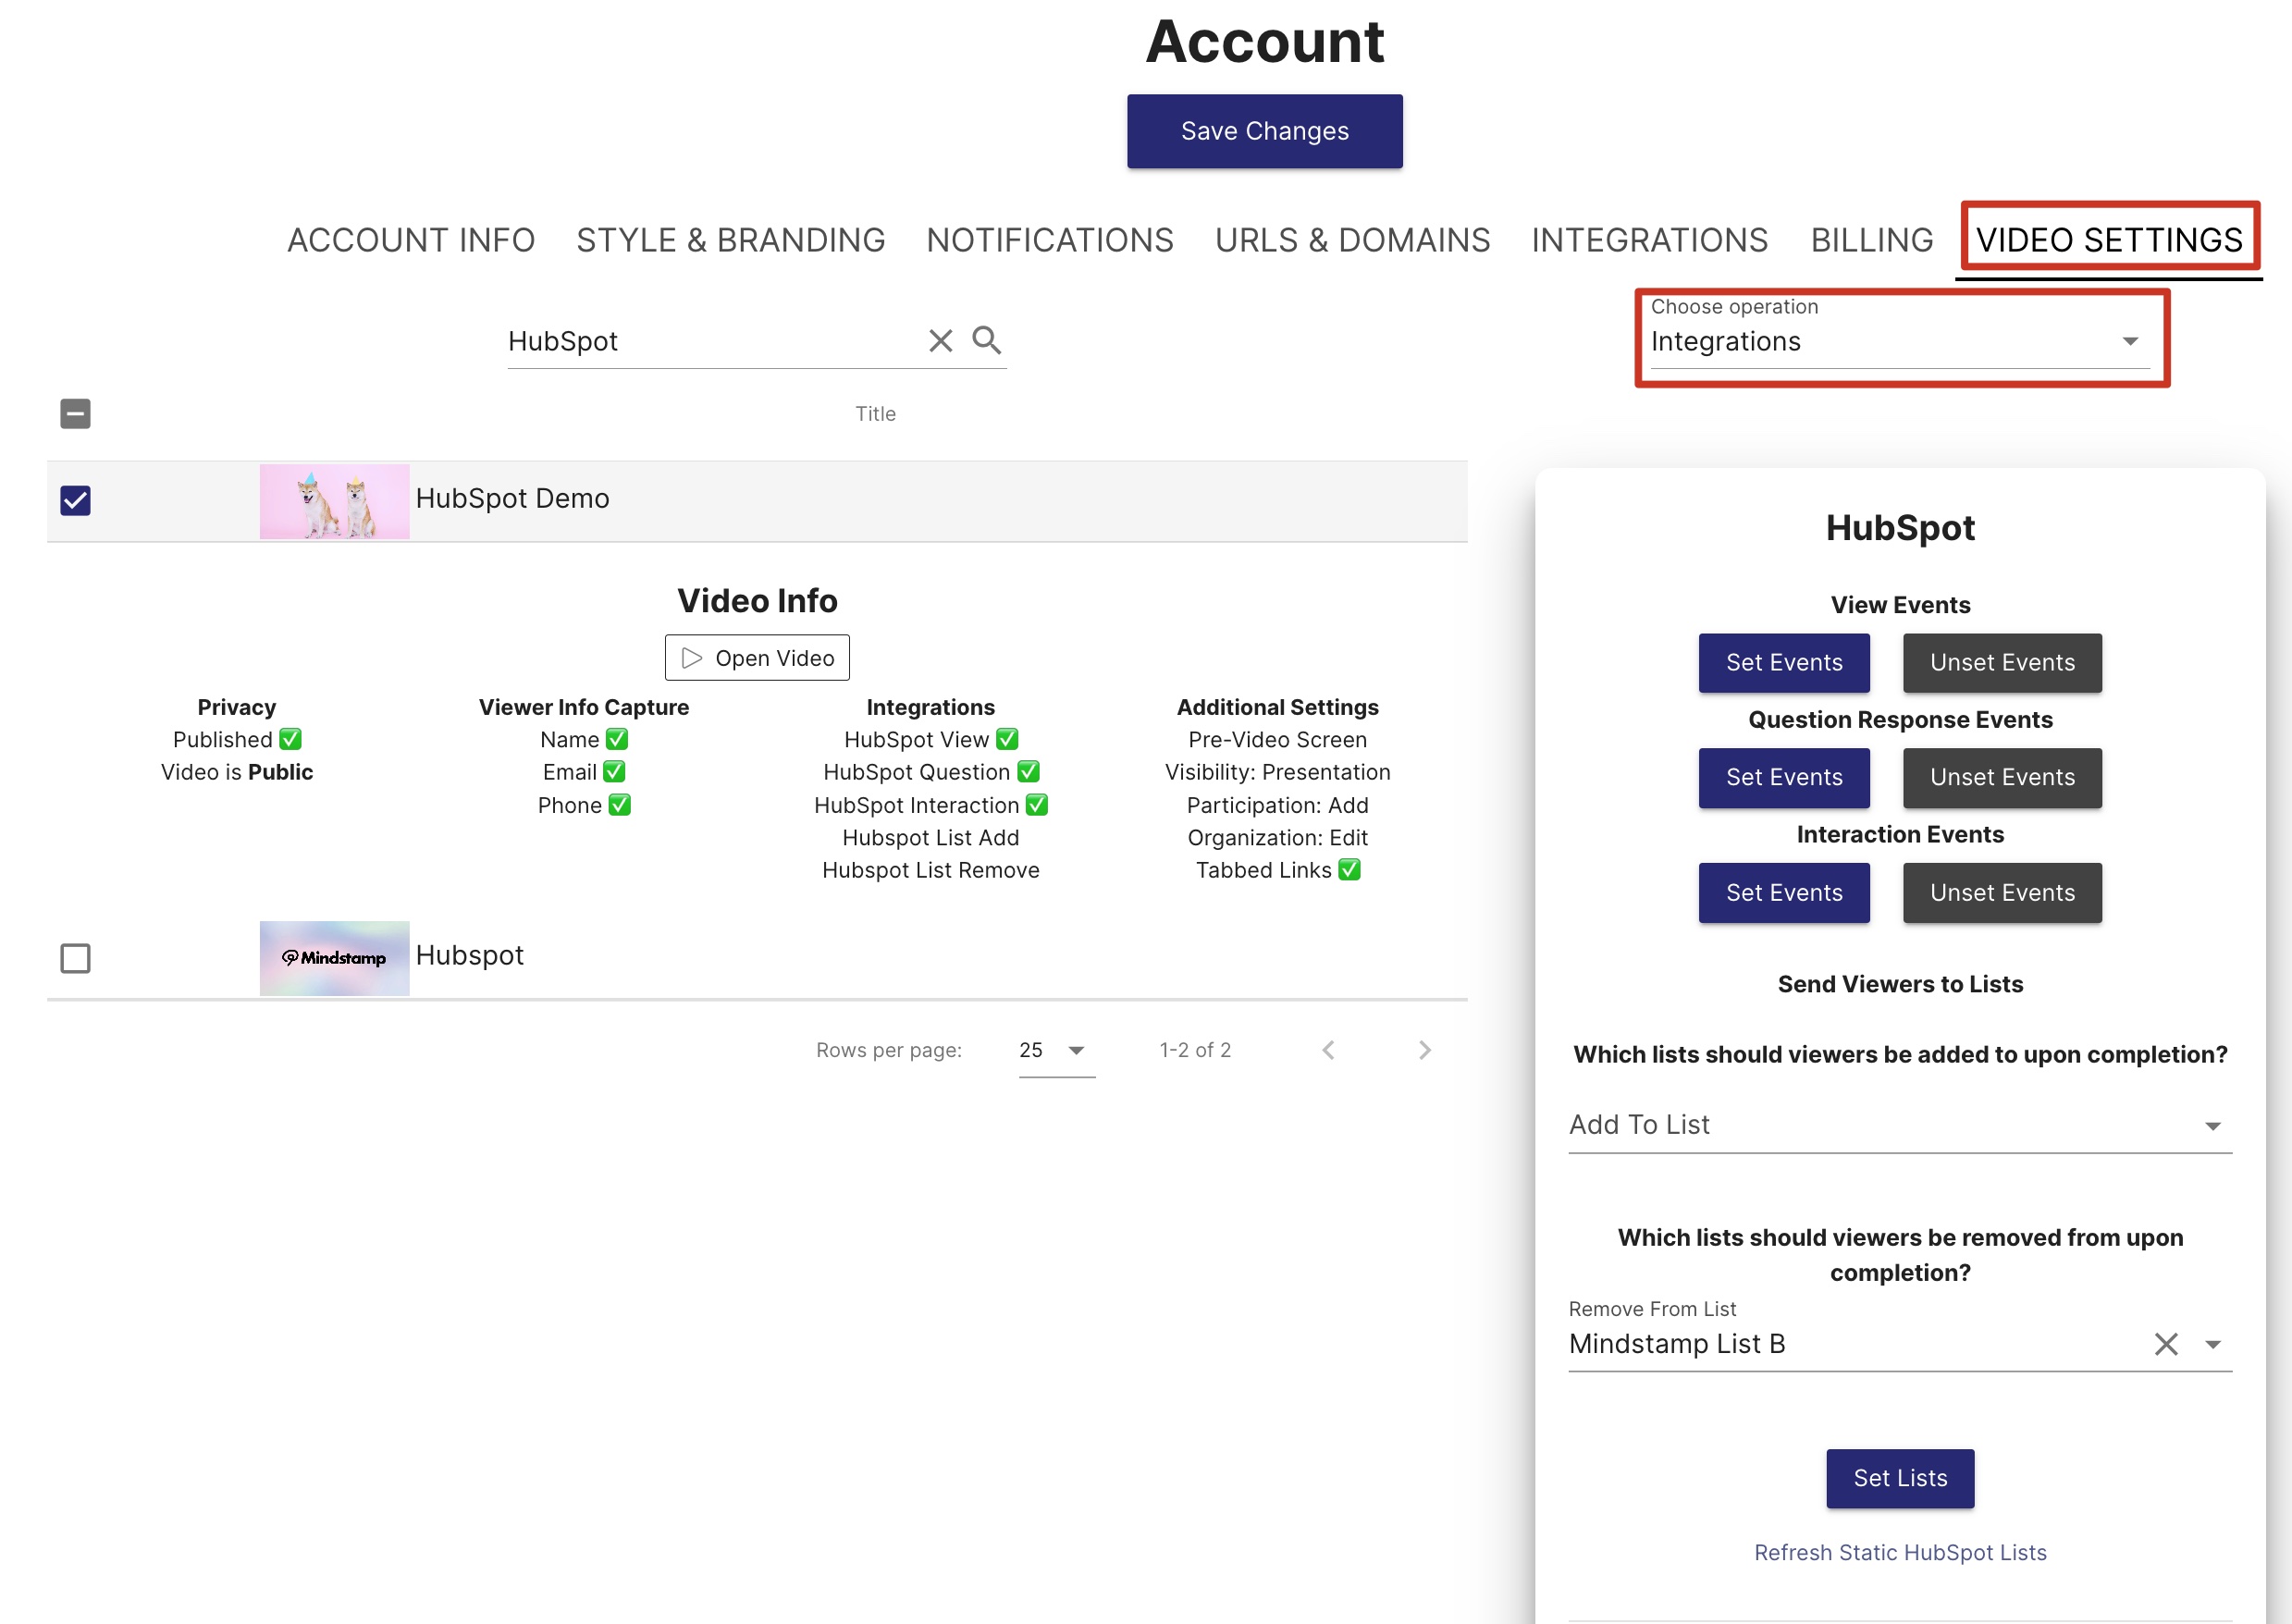2292x1624 pixels.
Task: Click the Tabbed Links setting text
Action: pos(1263,871)
